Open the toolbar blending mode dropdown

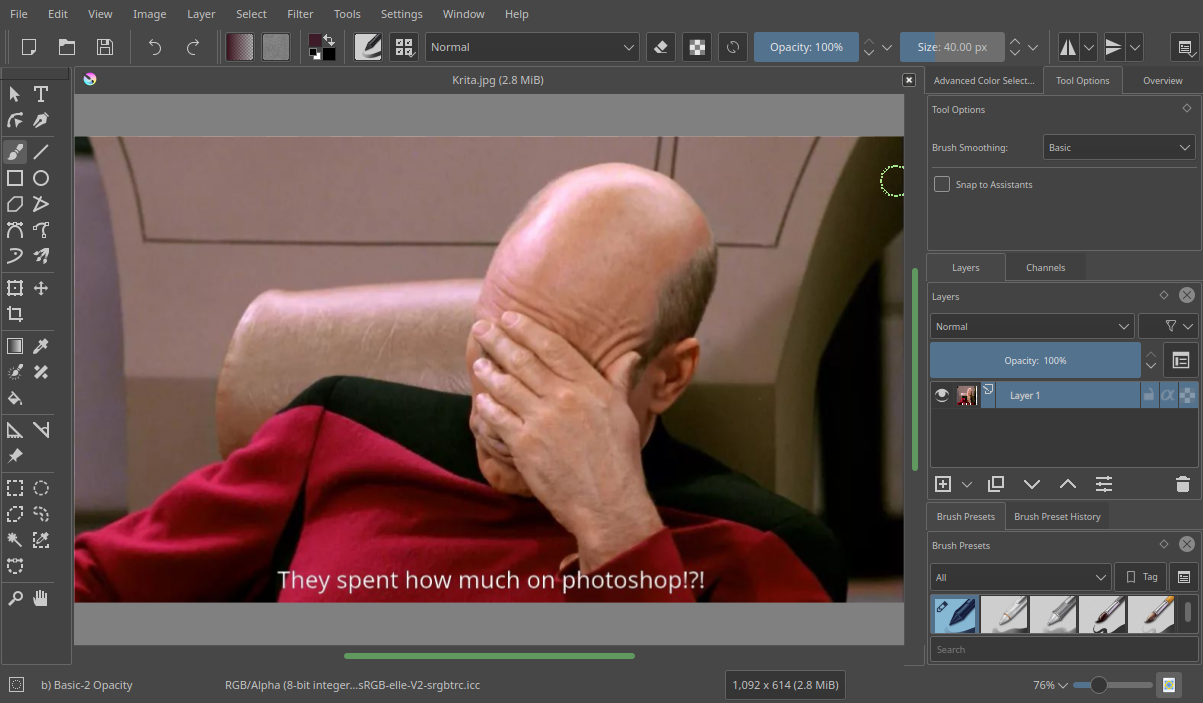533,47
